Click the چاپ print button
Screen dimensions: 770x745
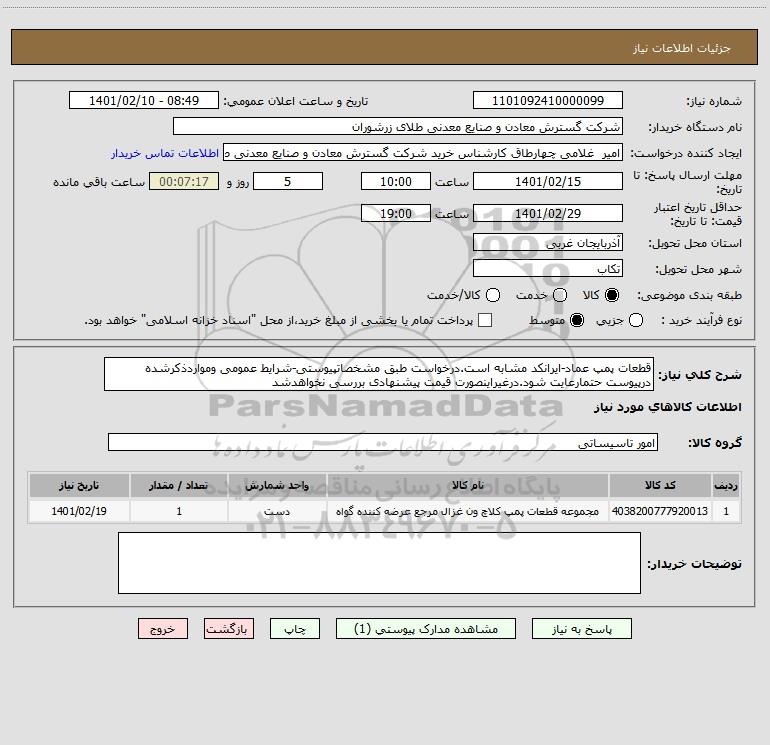295,629
